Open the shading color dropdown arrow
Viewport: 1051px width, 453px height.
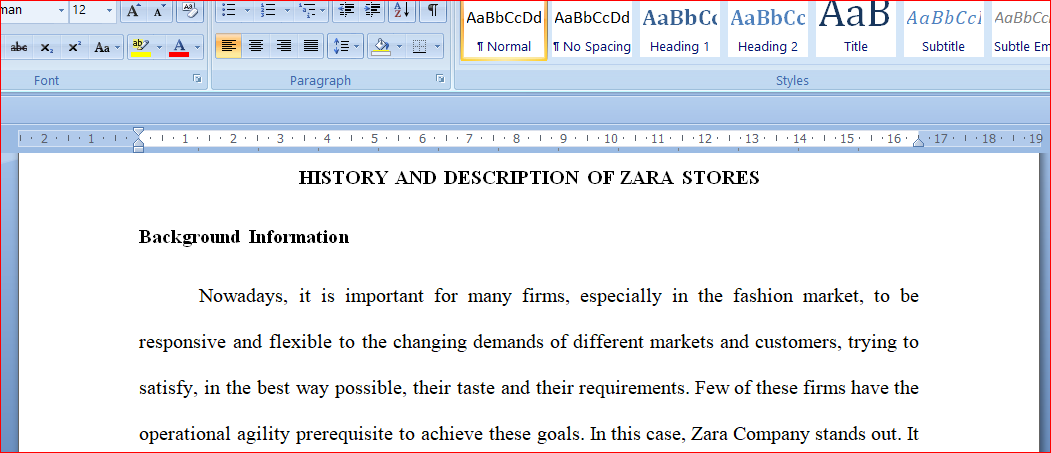pyautogui.click(x=399, y=46)
